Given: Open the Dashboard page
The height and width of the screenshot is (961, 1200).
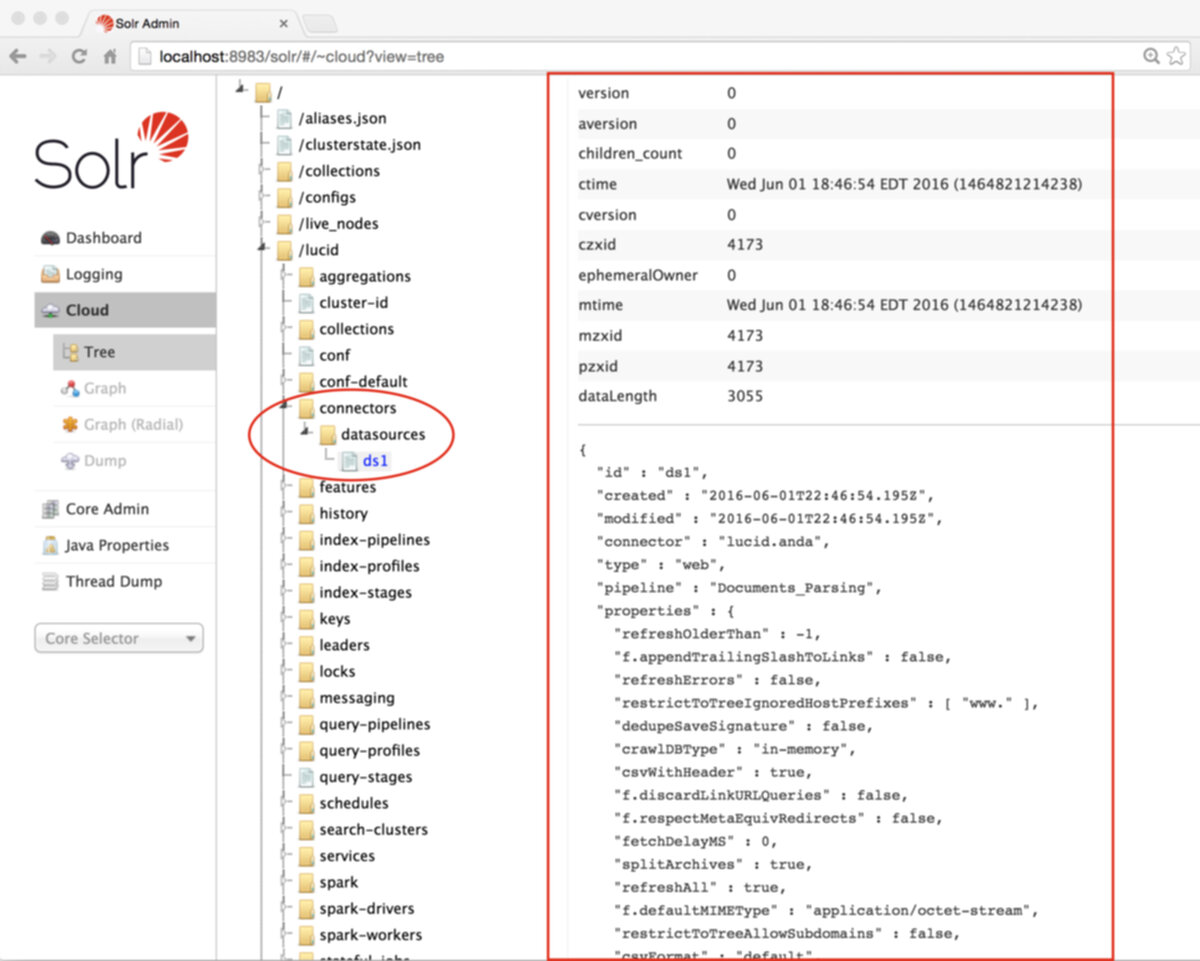Looking at the screenshot, I should [x=104, y=238].
